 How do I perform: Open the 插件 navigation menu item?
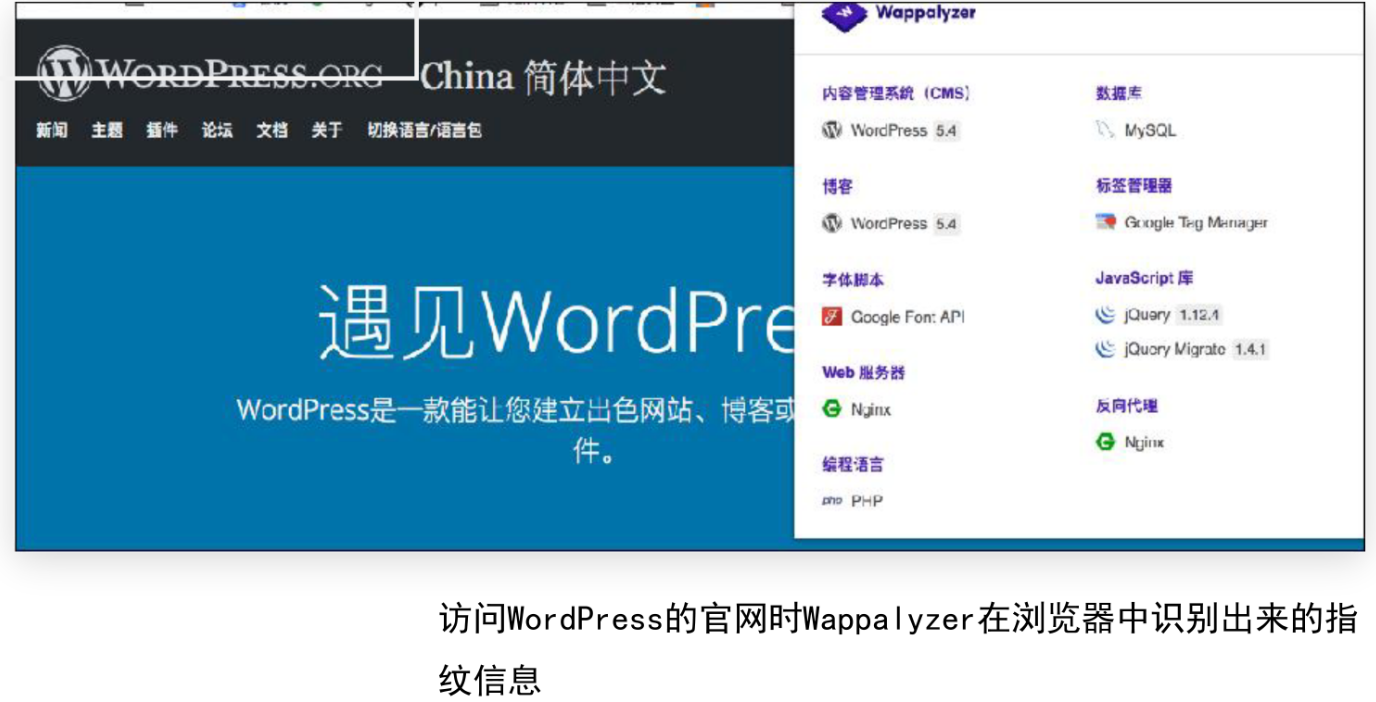pos(162,130)
